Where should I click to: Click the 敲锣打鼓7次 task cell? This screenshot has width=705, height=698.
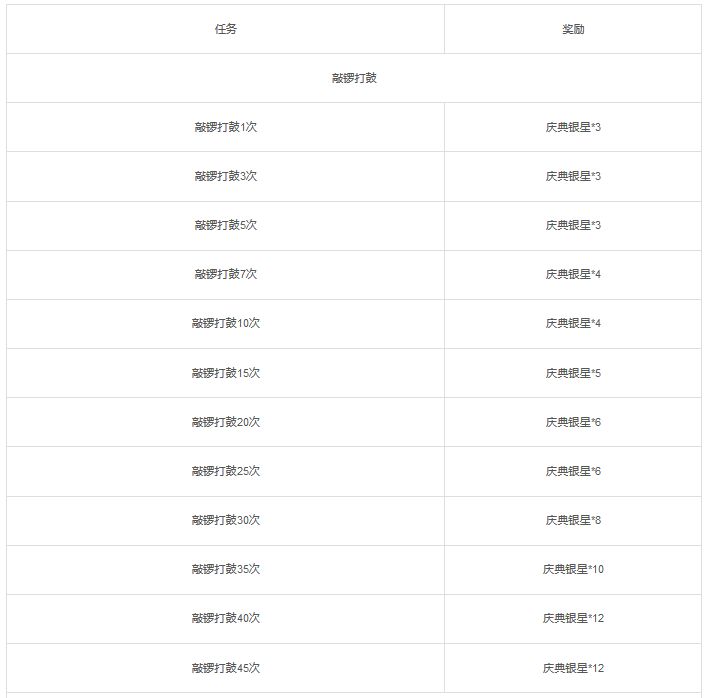point(226,274)
